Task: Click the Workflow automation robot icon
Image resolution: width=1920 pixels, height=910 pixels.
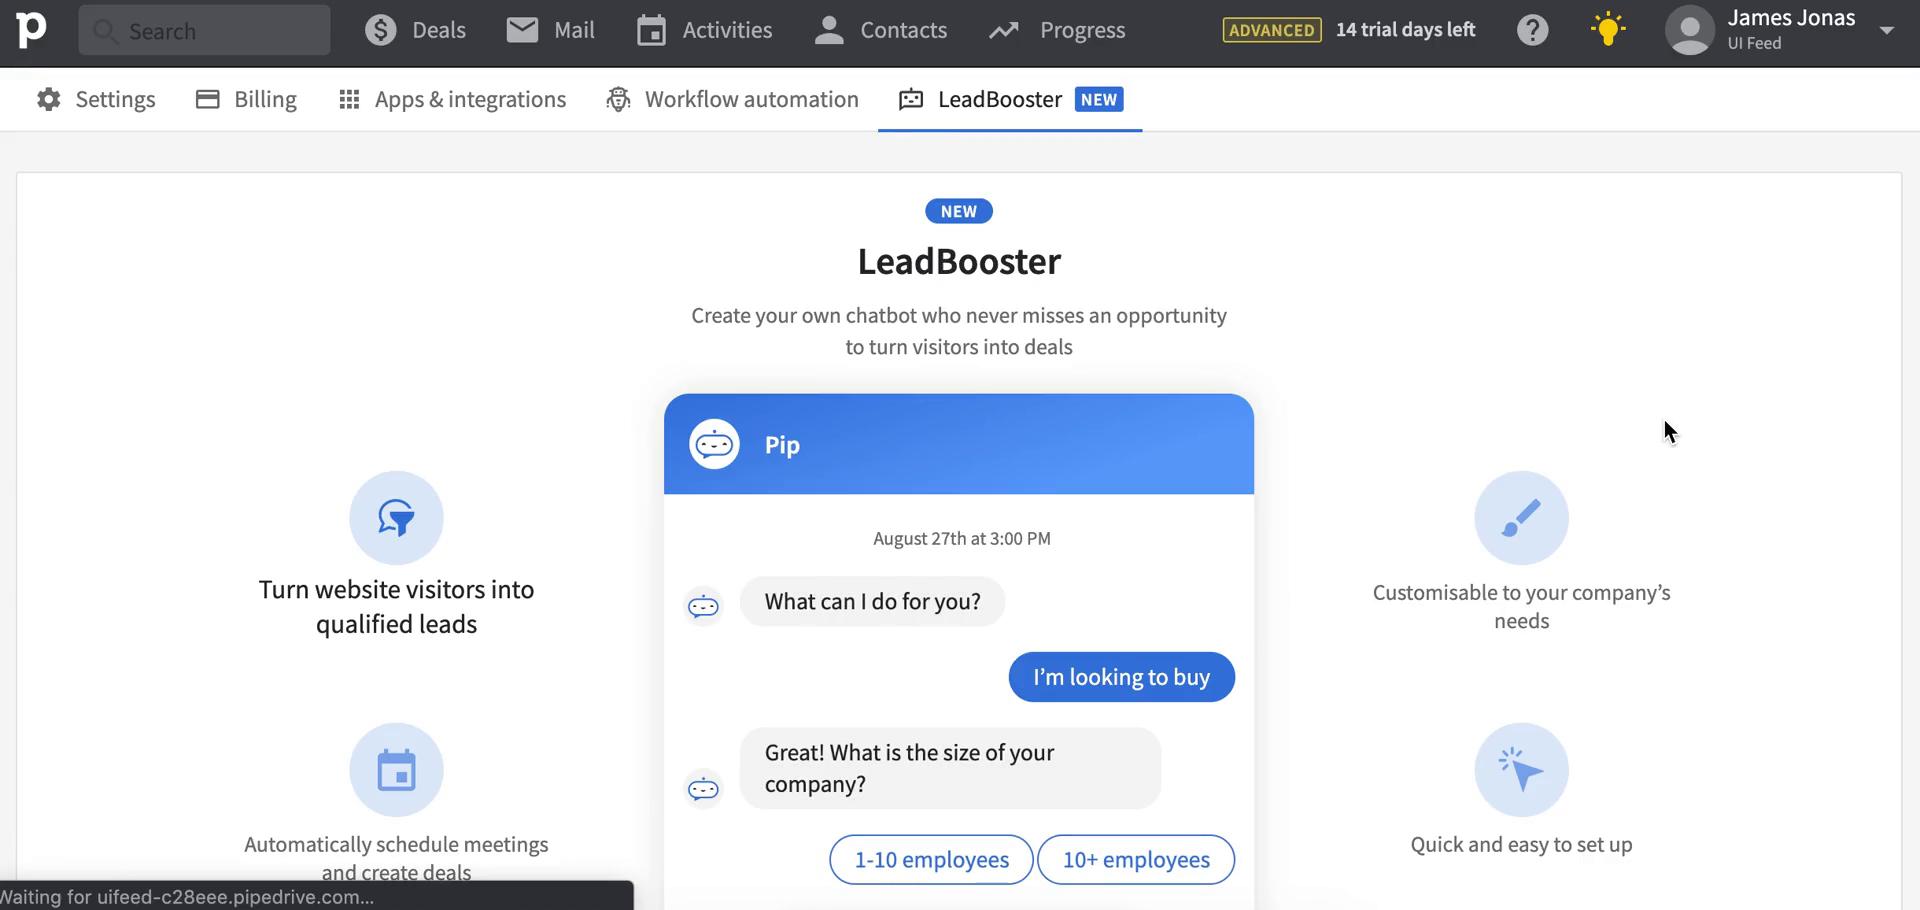Action: [x=618, y=99]
